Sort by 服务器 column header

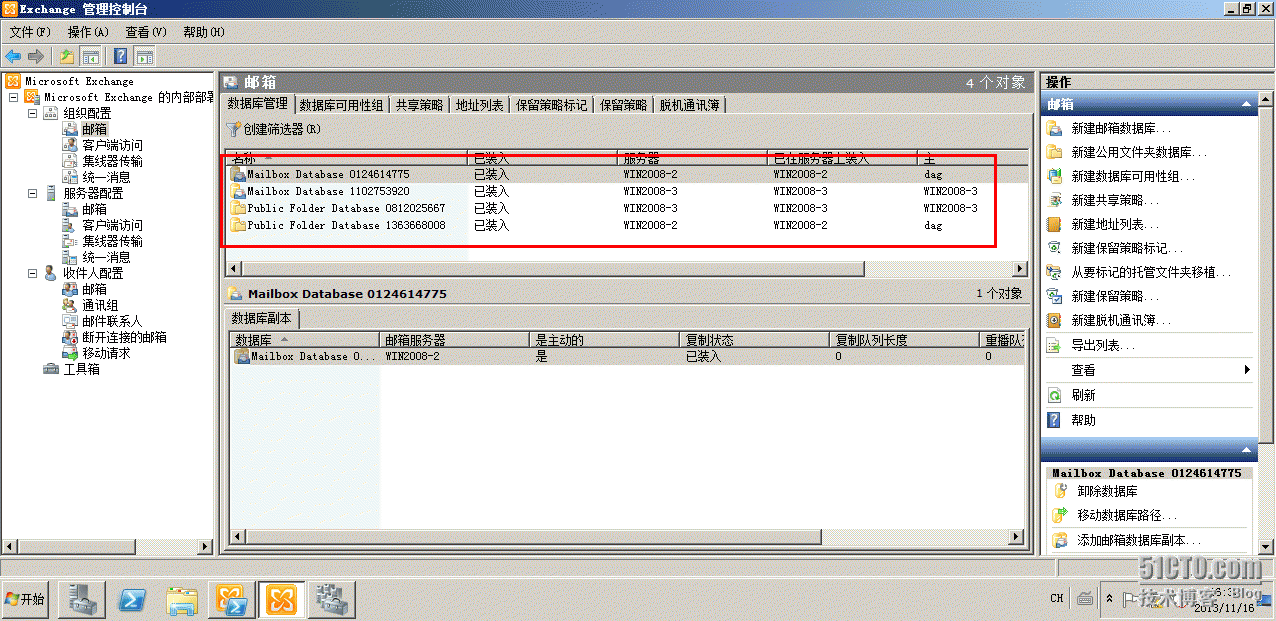pyautogui.click(x=692, y=158)
